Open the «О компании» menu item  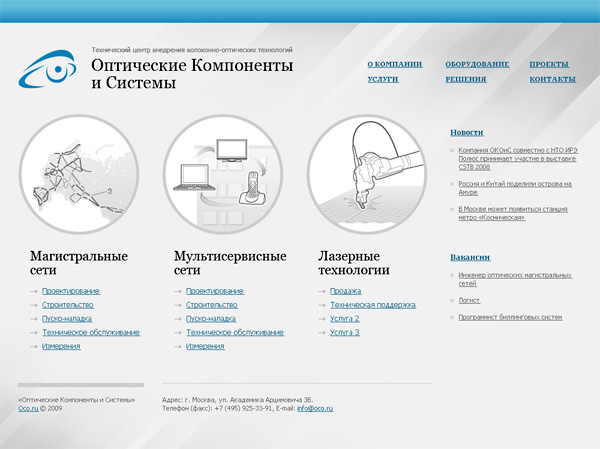(x=394, y=64)
